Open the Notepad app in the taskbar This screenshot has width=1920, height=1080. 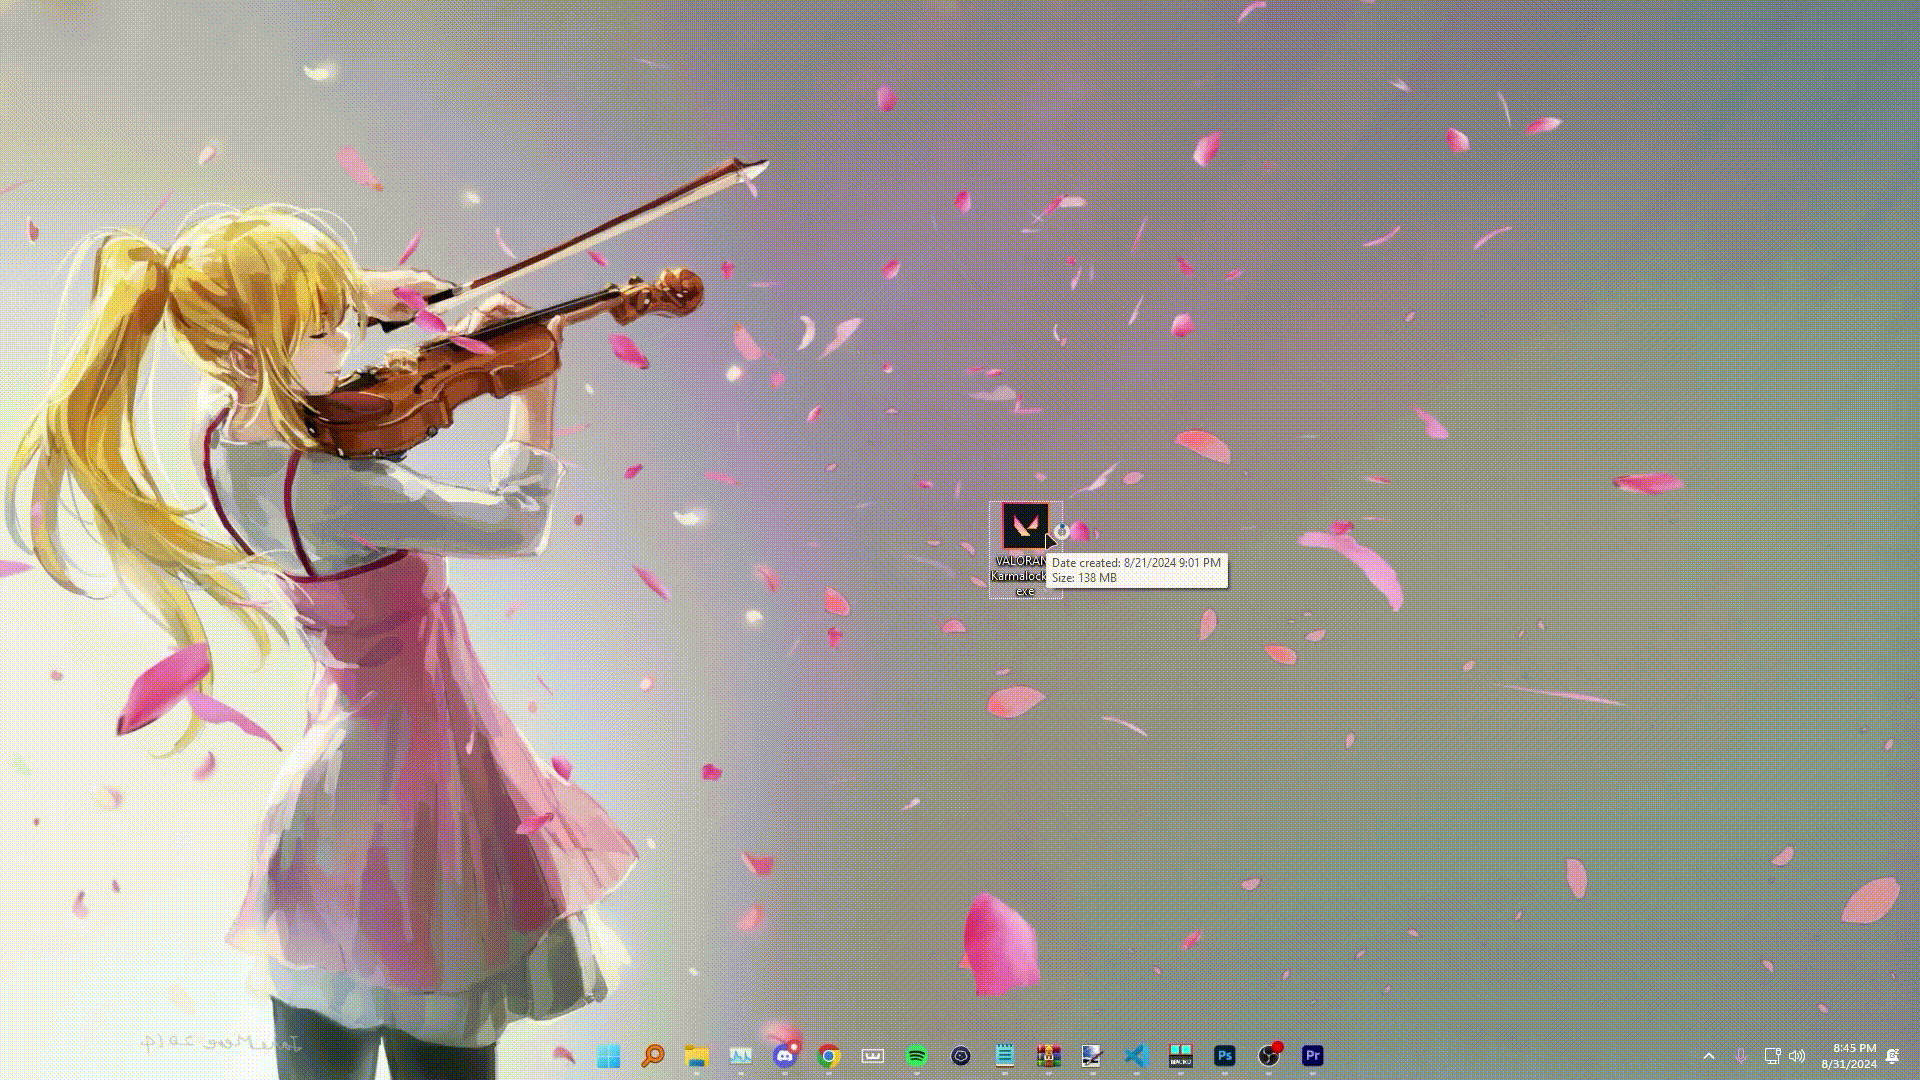click(1005, 1056)
